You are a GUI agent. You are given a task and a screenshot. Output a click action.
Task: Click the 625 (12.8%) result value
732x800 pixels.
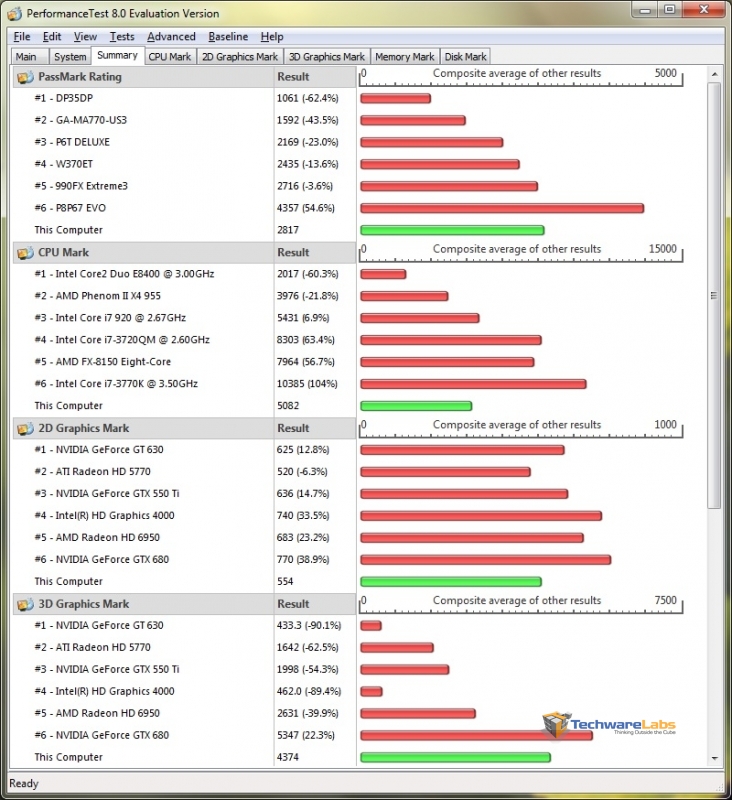pyautogui.click(x=303, y=450)
